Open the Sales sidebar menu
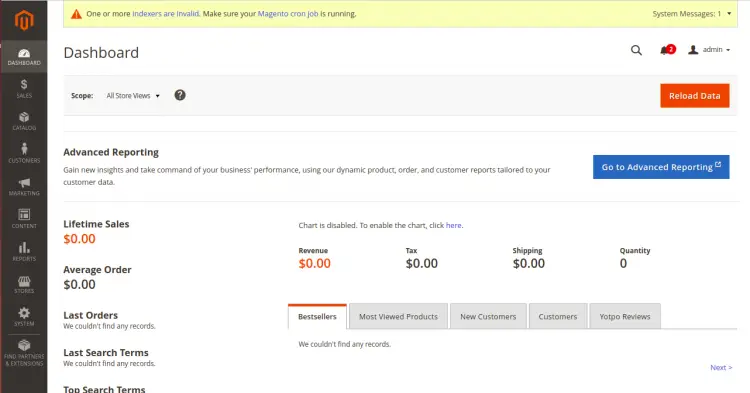 24,89
